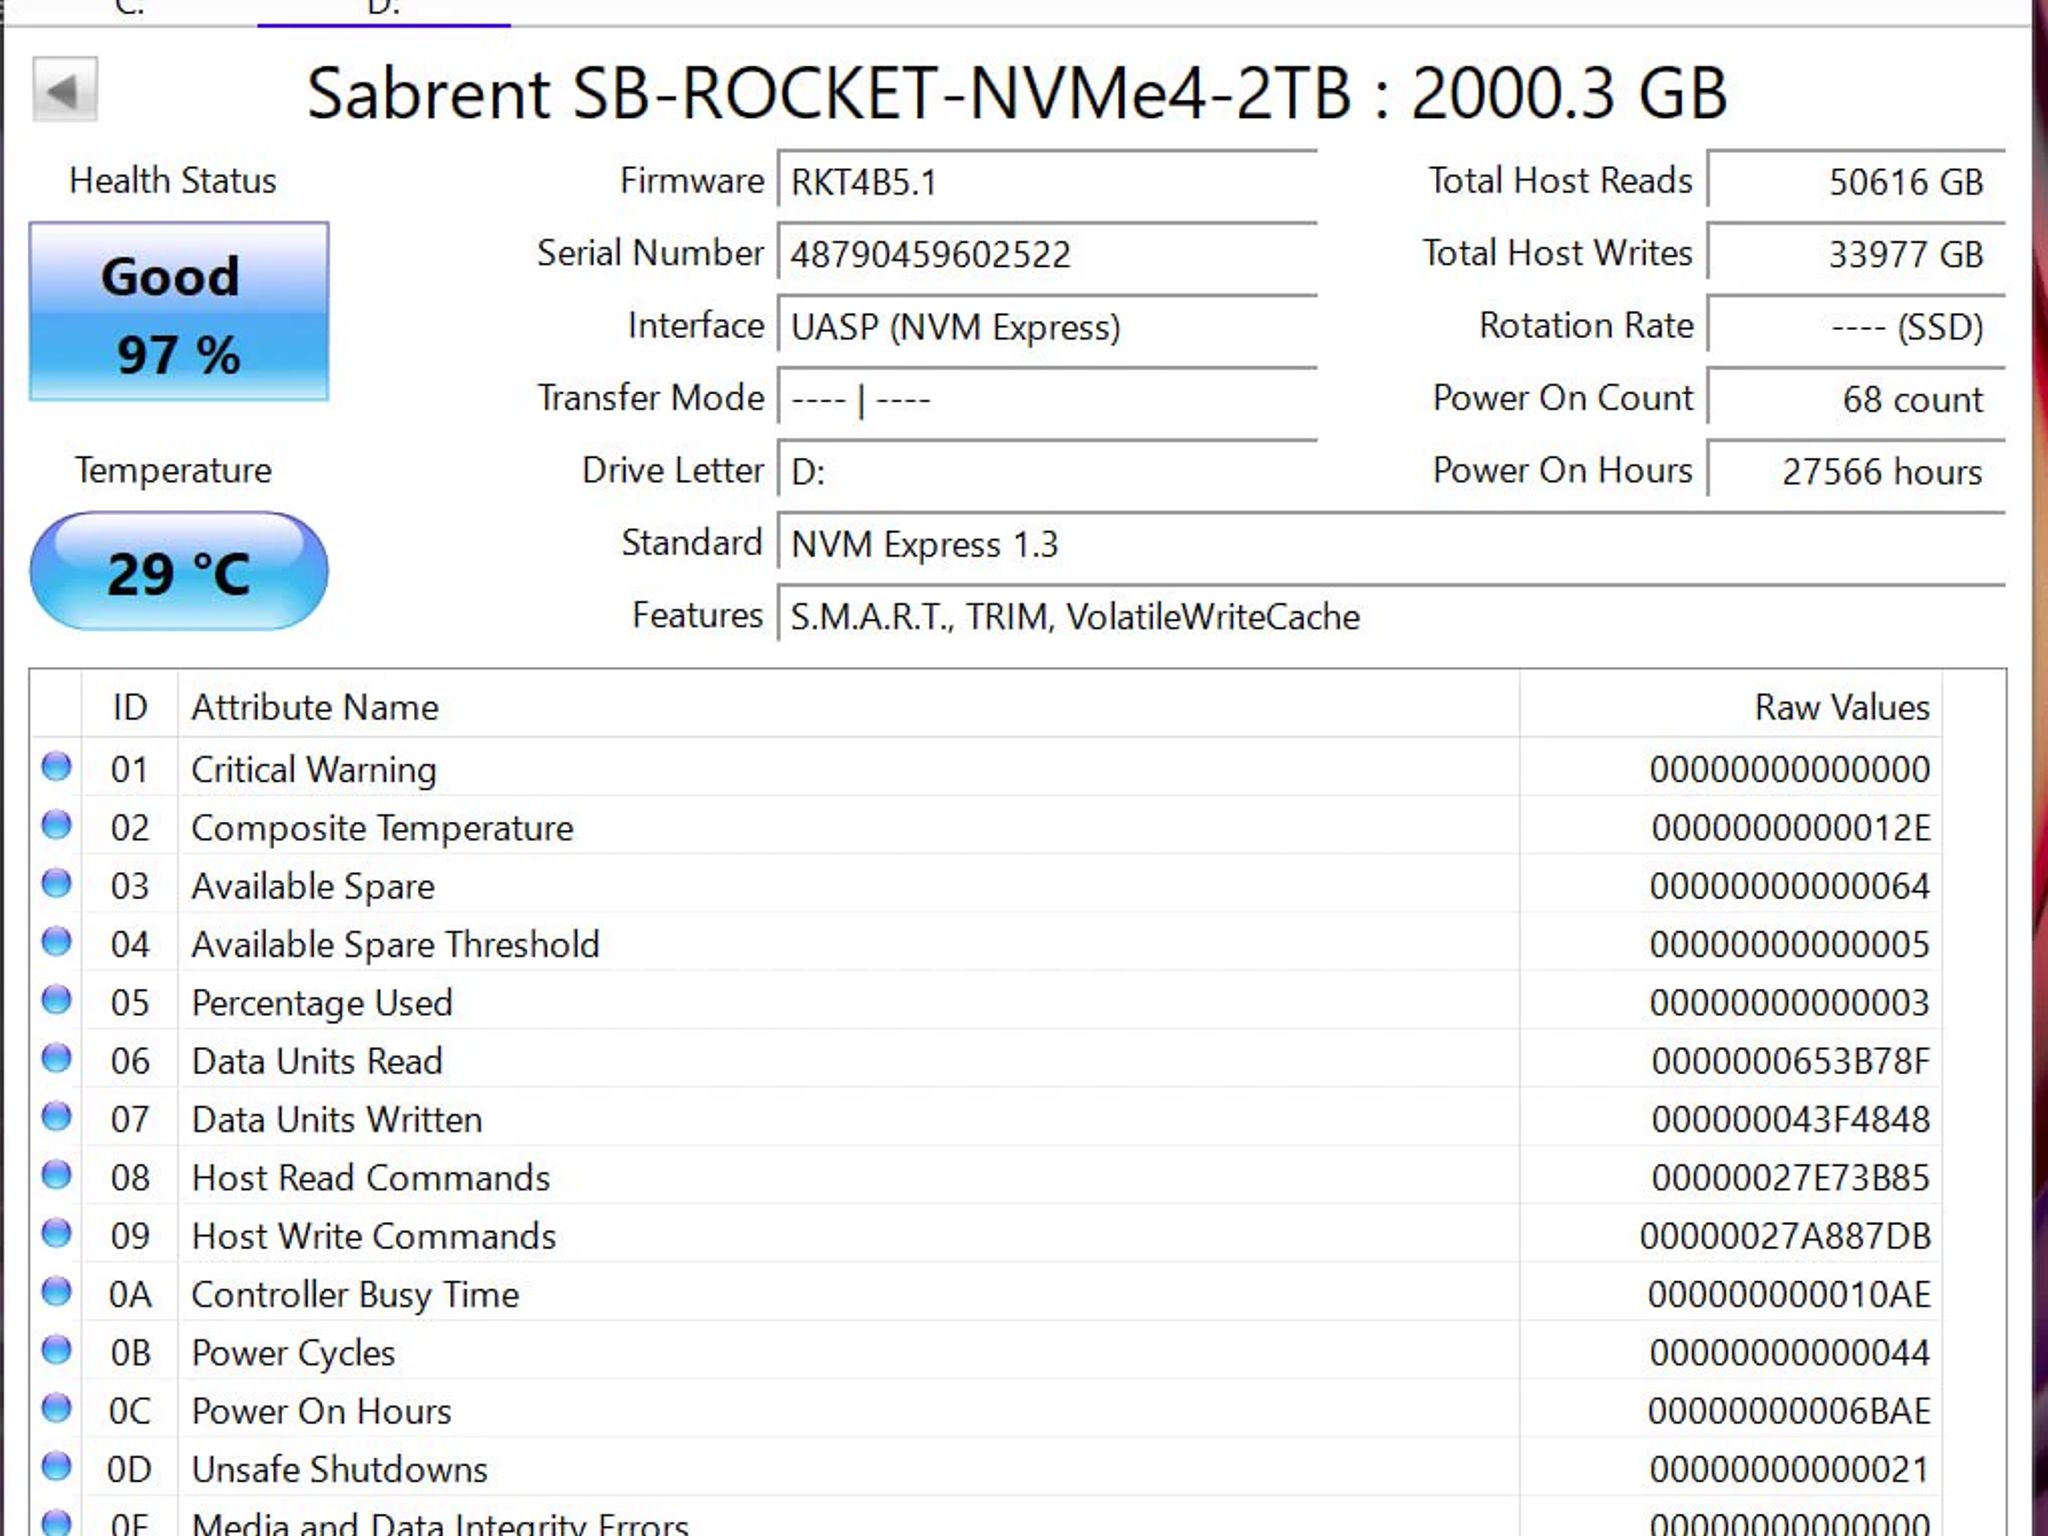Click the status circle for Composite Temperature

click(57, 825)
